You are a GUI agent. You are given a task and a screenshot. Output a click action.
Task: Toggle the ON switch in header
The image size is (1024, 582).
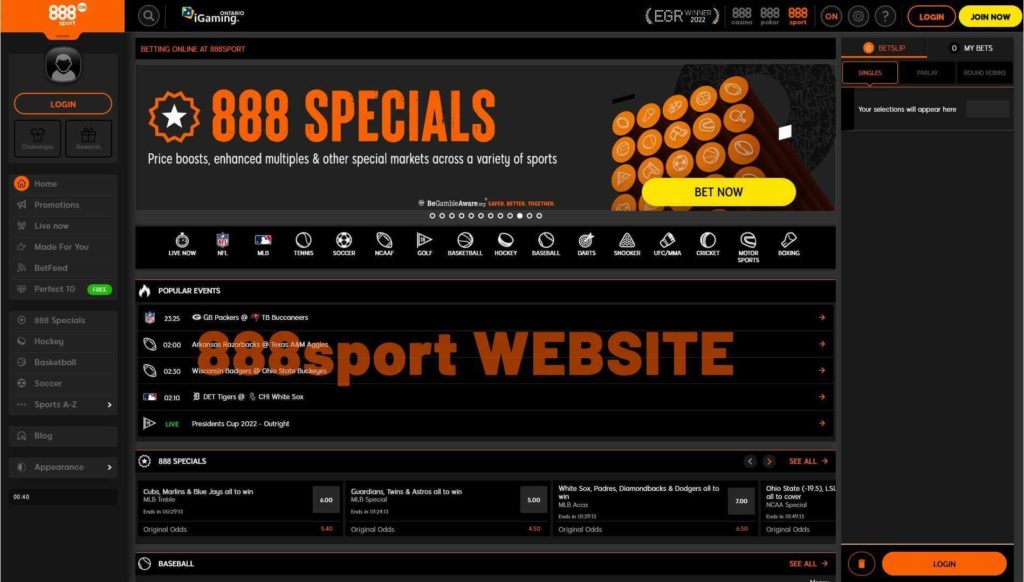831,16
